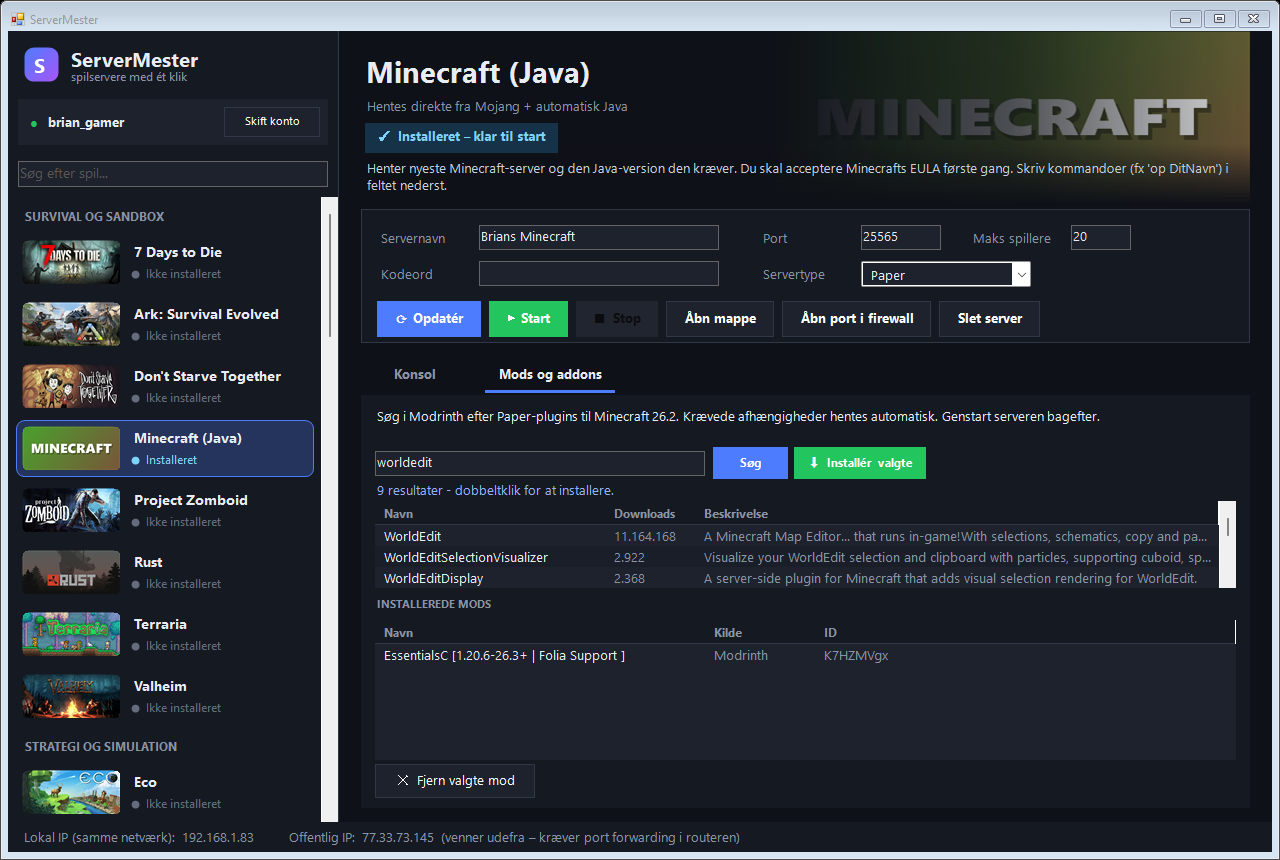Click the Modrinth source cell
The image size is (1280, 860).
(741, 656)
